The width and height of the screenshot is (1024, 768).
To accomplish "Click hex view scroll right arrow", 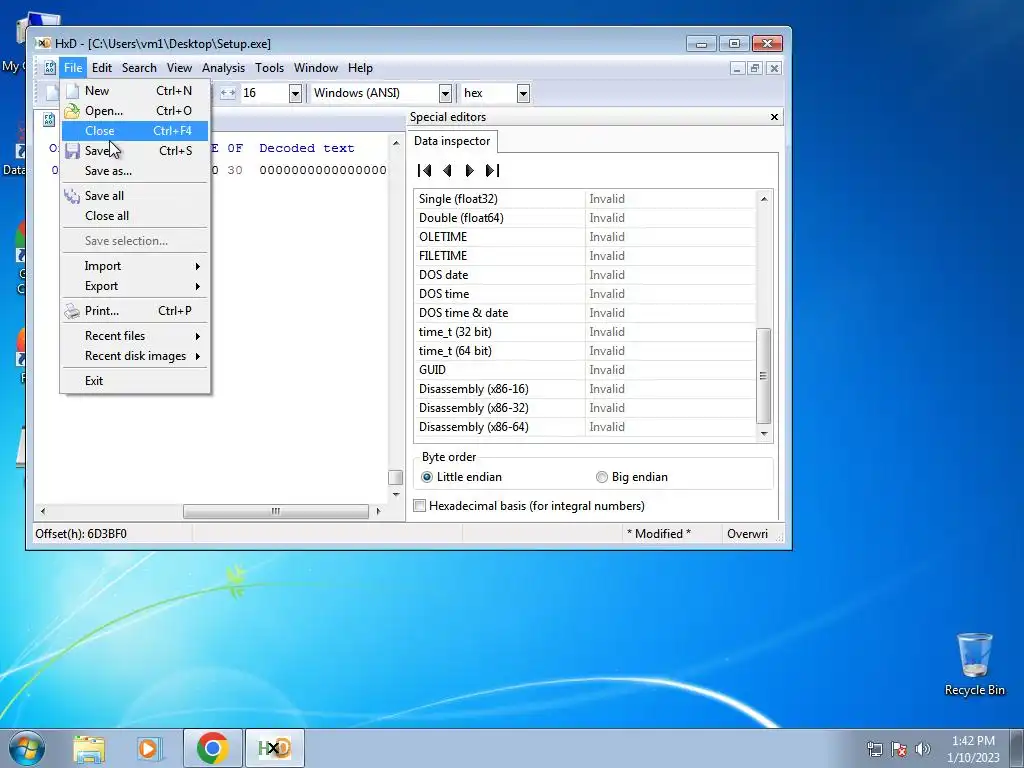I will click(x=378, y=511).
